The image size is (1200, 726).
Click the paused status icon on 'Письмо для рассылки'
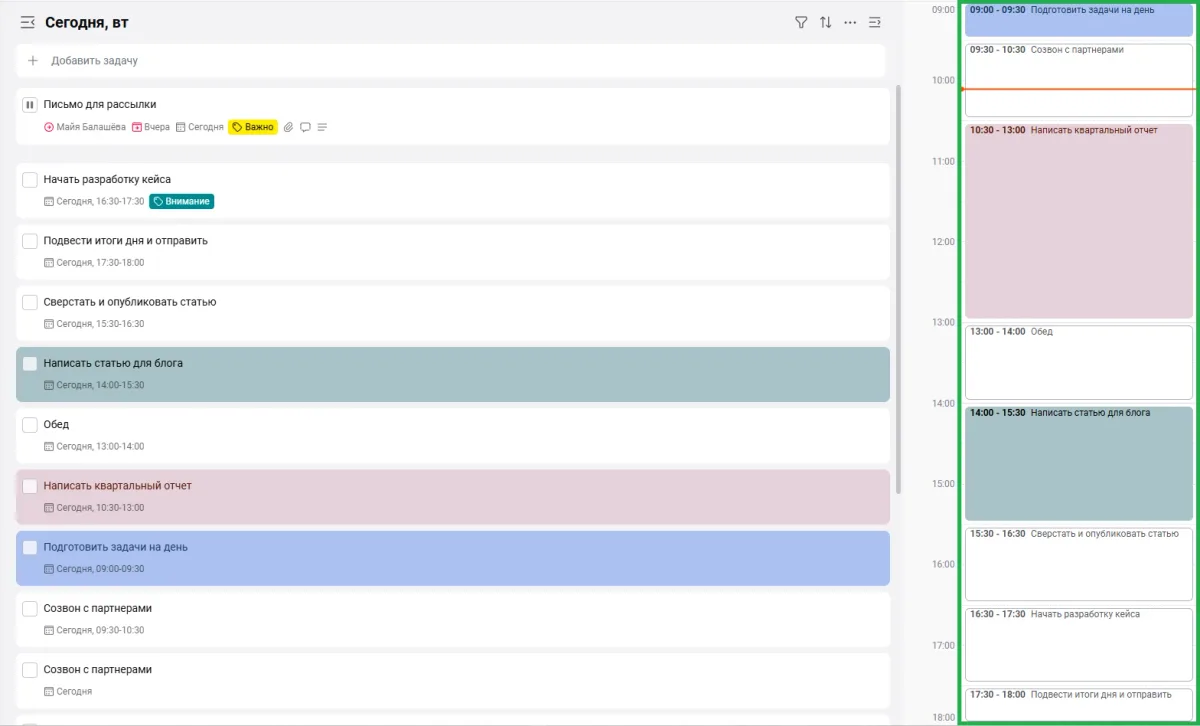[30, 104]
